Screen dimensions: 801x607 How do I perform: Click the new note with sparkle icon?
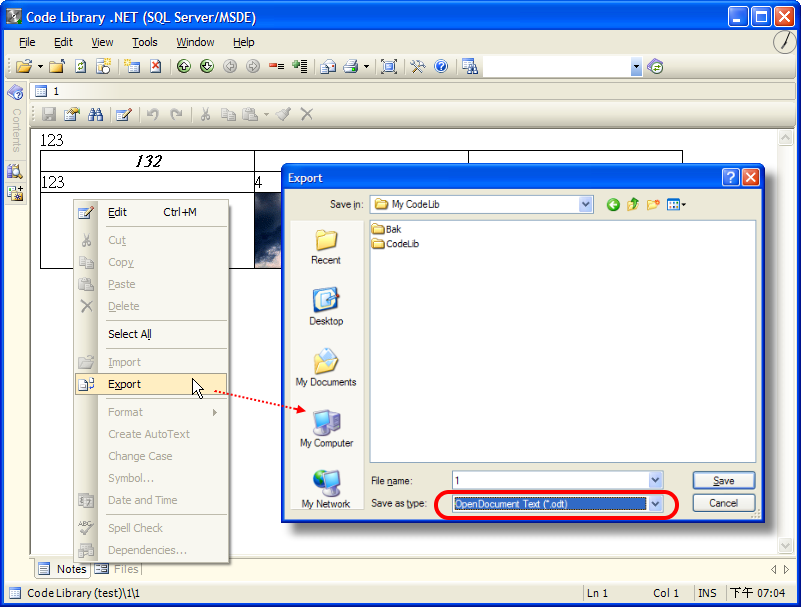click(x=104, y=66)
